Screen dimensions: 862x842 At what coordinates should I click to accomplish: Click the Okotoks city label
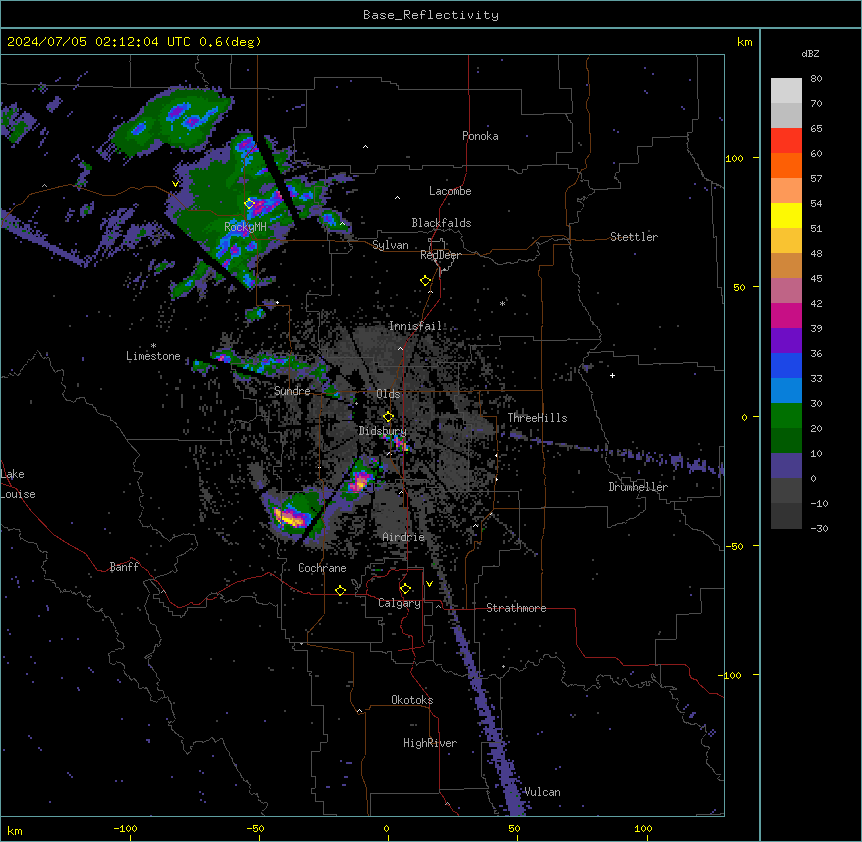(412, 700)
